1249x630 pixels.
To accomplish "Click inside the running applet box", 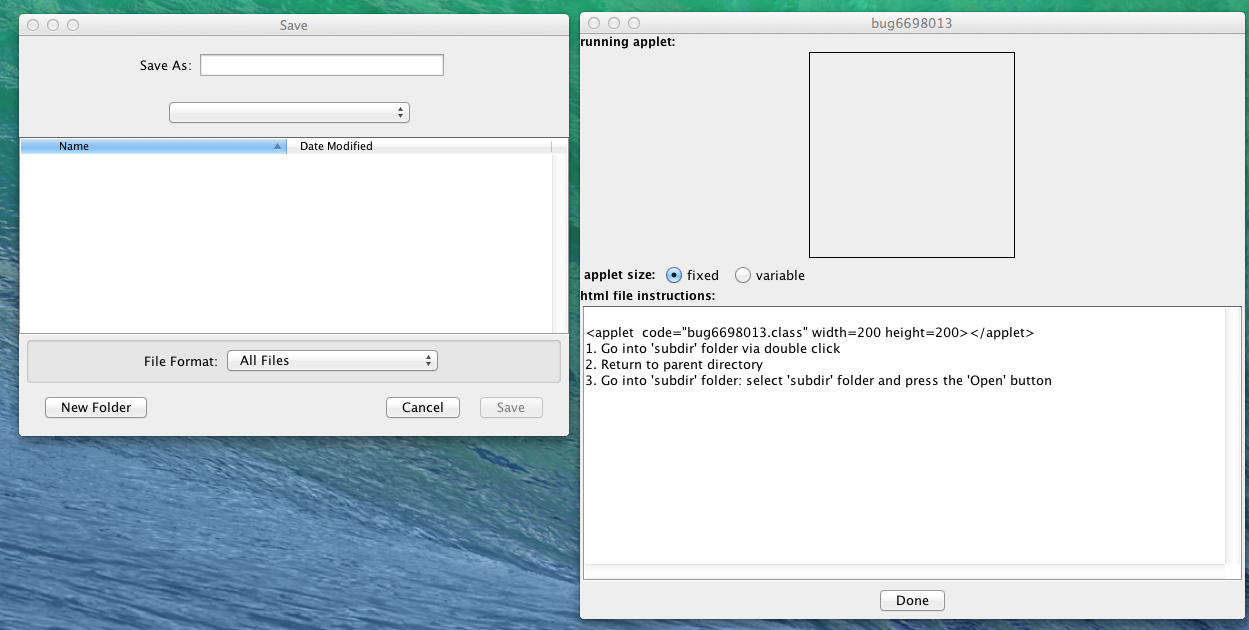I will (911, 155).
